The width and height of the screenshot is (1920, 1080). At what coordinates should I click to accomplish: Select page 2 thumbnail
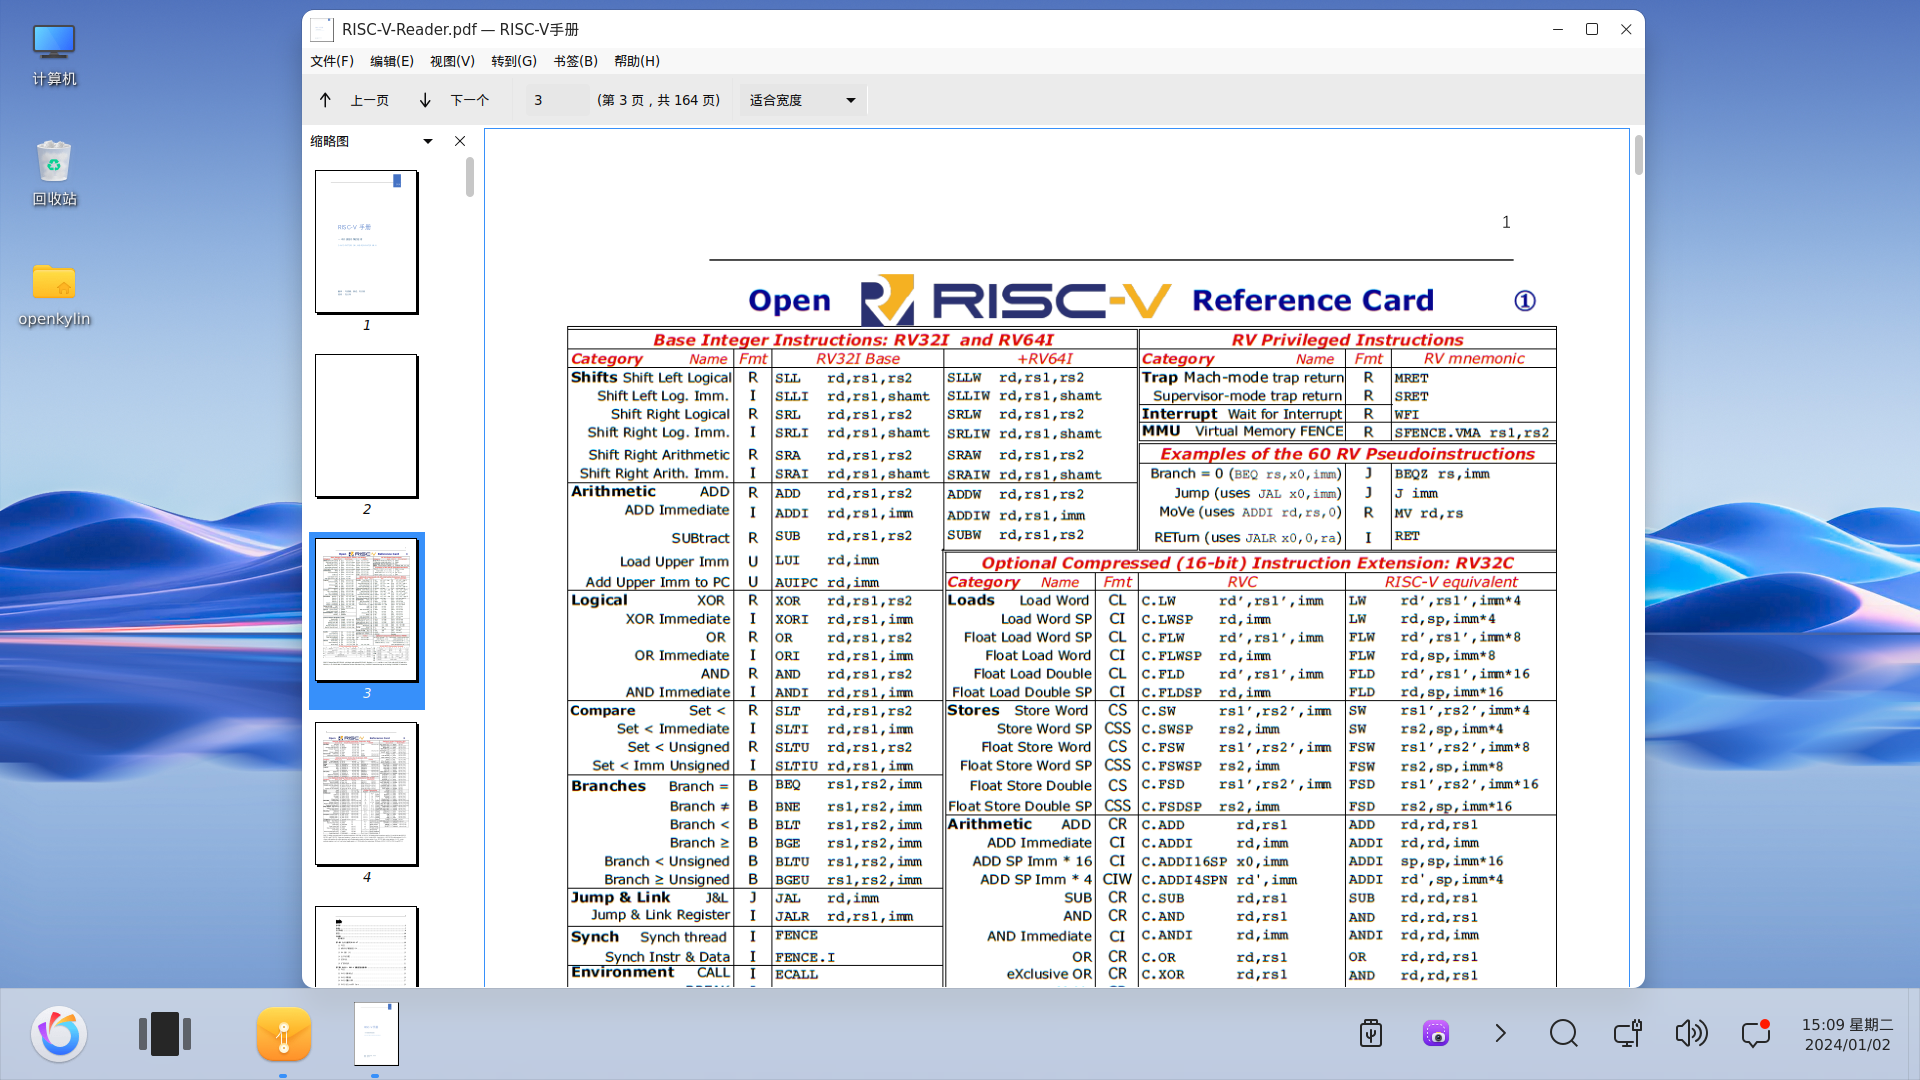pyautogui.click(x=366, y=426)
